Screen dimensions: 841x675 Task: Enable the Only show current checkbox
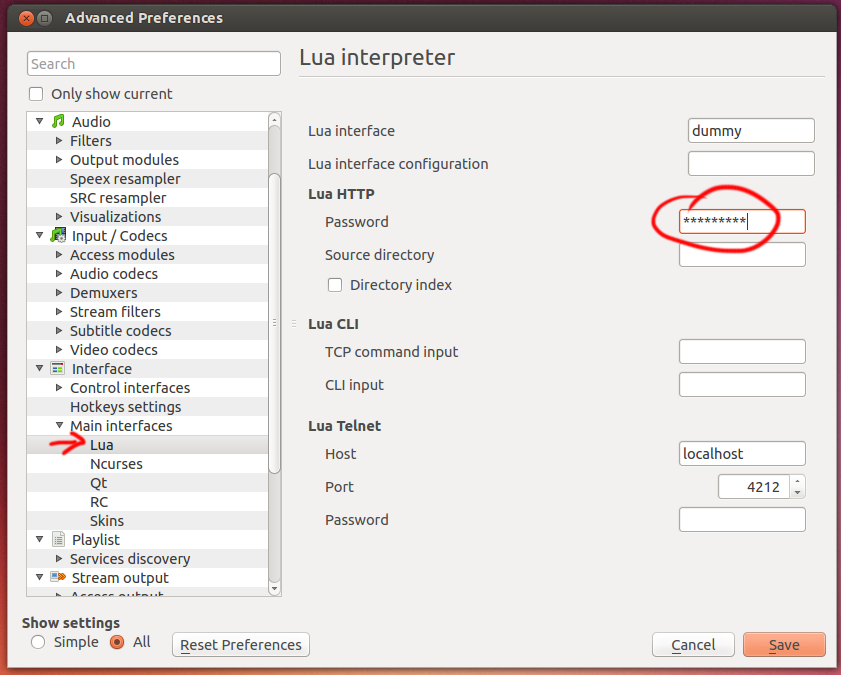point(37,94)
